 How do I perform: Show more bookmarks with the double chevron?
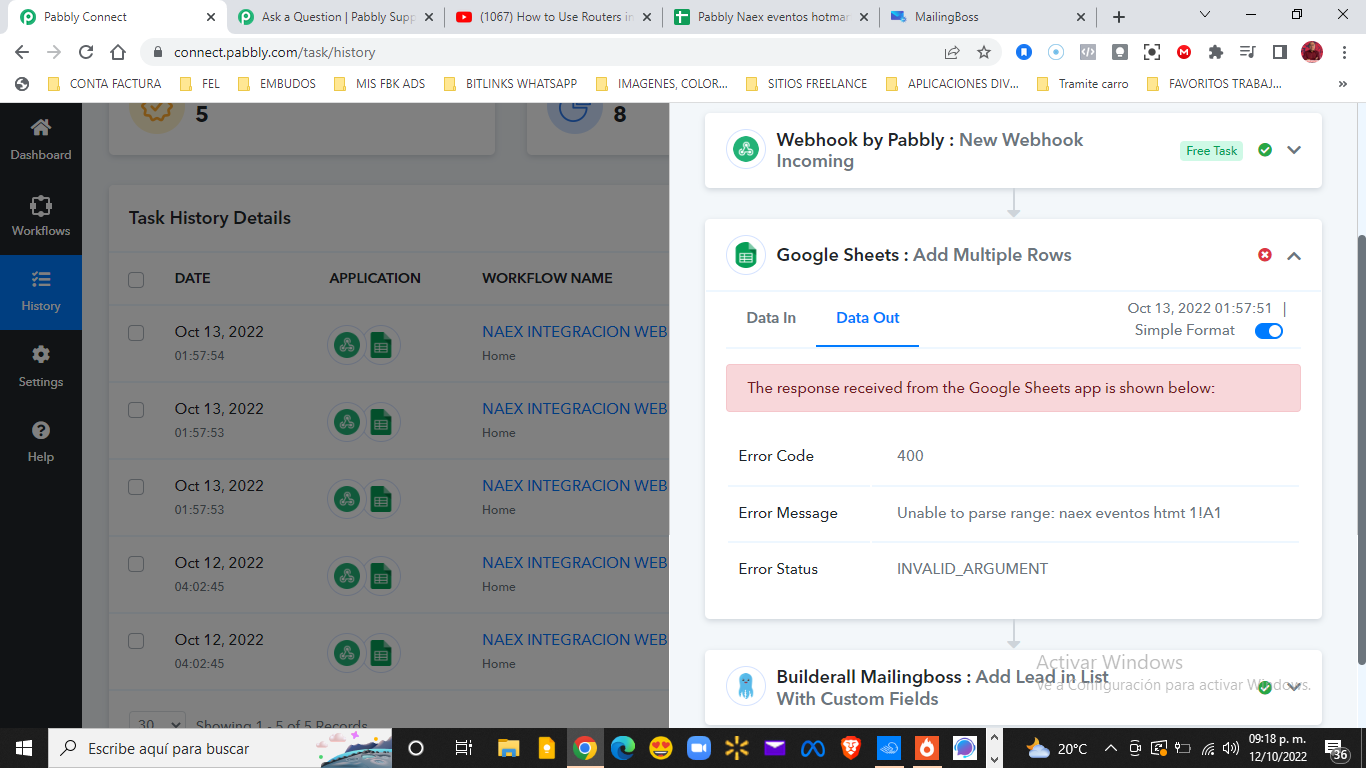(1342, 84)
